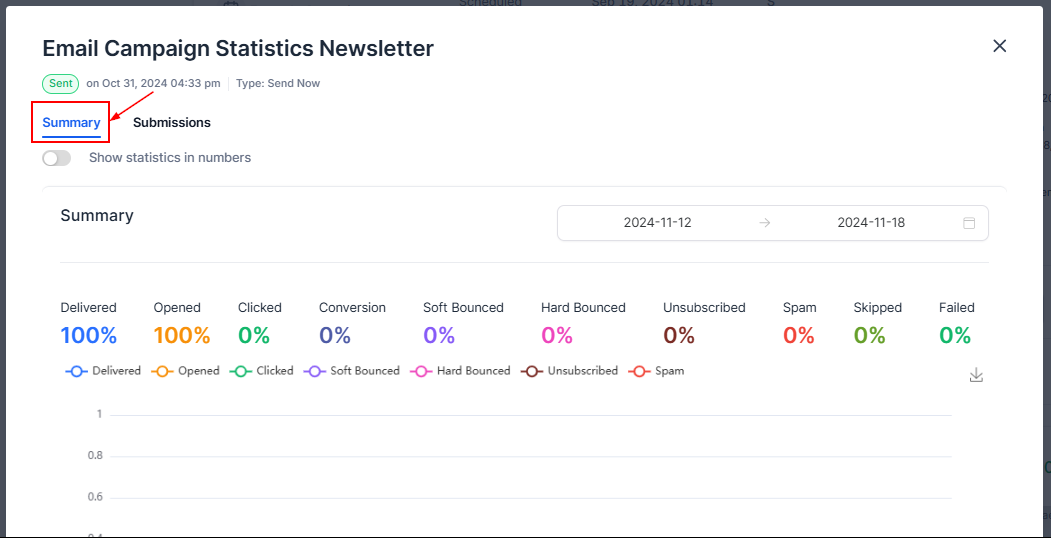Switch to the Summary tab
This screenshot has width=1051, height=538.
71,123
